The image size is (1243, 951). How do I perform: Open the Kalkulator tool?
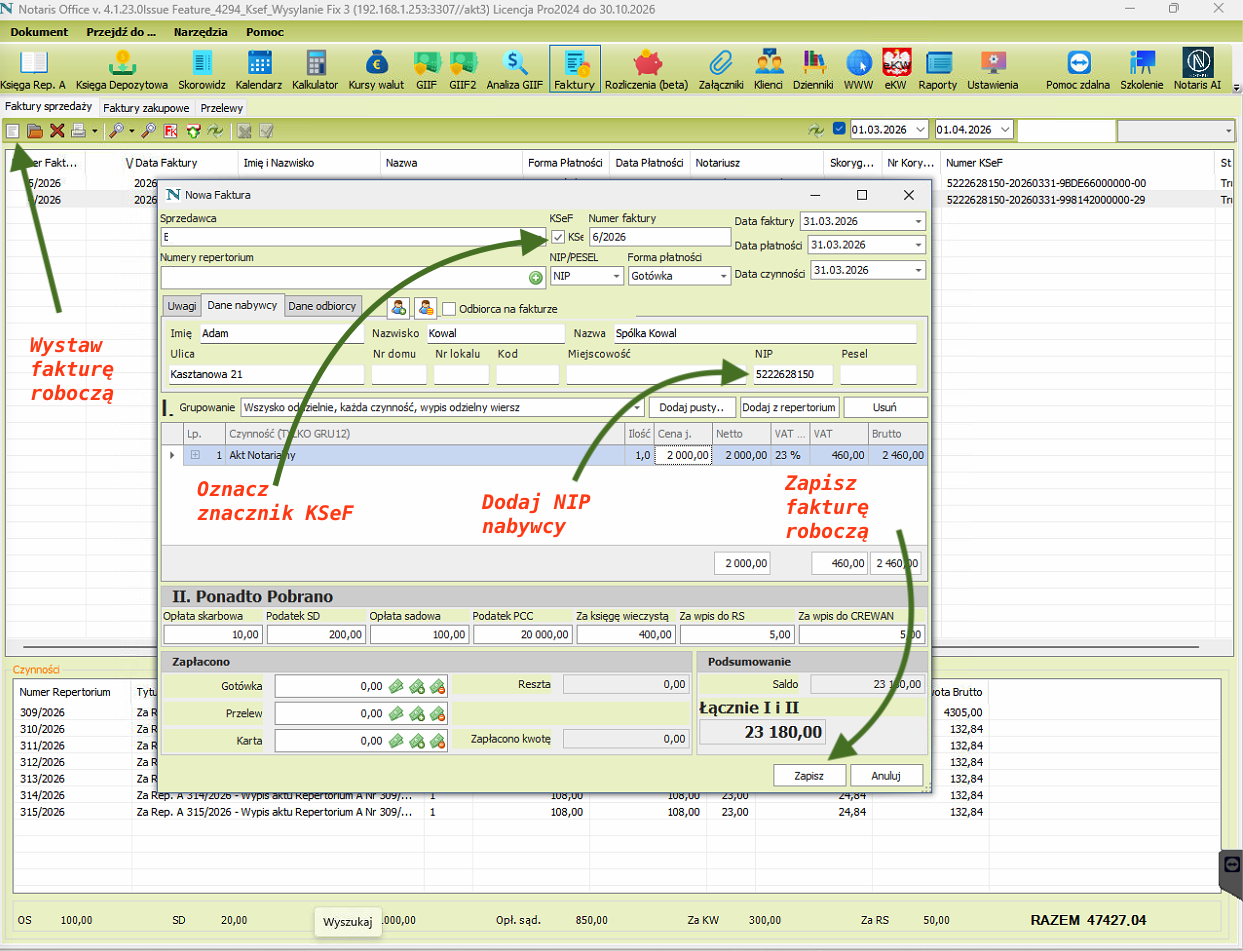point(315,70)
